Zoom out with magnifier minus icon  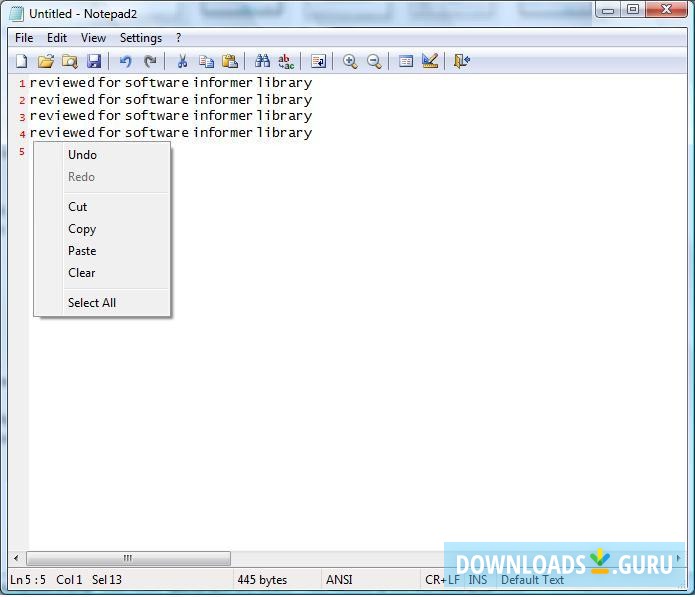[375, 61]
